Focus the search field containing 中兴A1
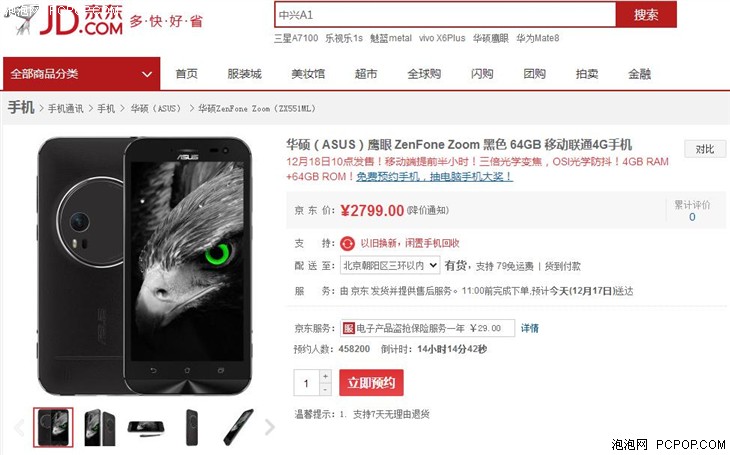730x455 pixels. coord(445,14)
